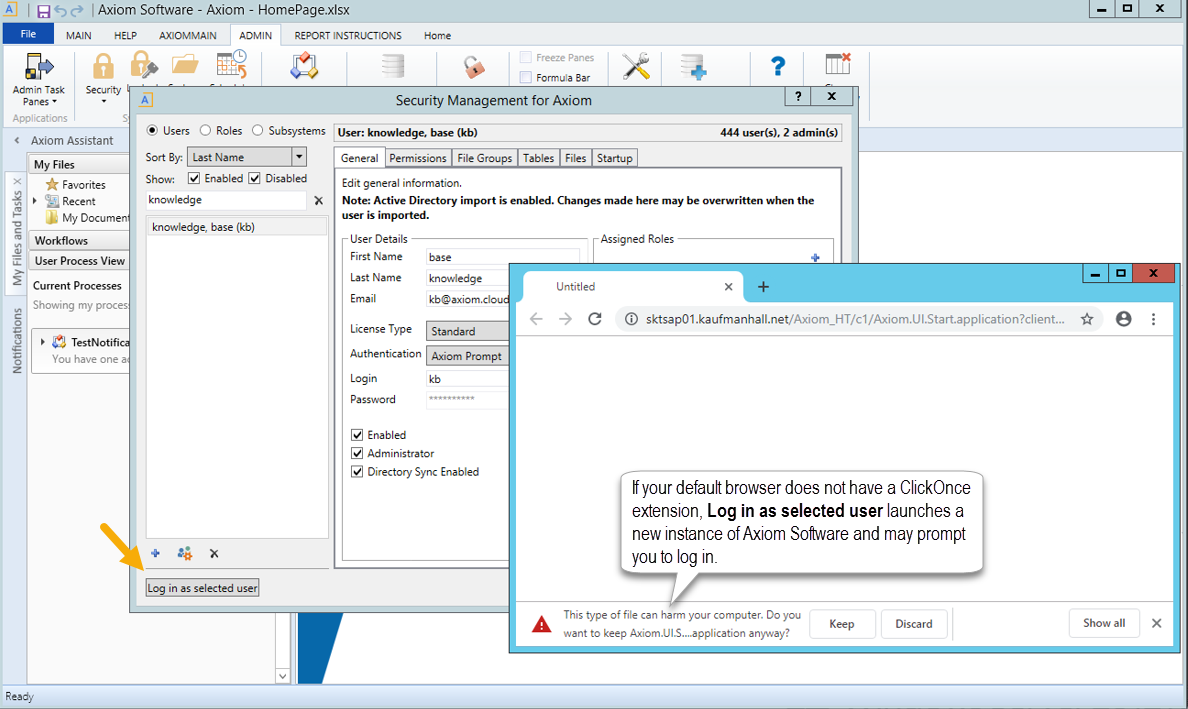Toggle the Show Enabled checkbox
Image resolution: width=1188 pixels, height=709 pixels.
pyautogui.click(x=194, y=178)
